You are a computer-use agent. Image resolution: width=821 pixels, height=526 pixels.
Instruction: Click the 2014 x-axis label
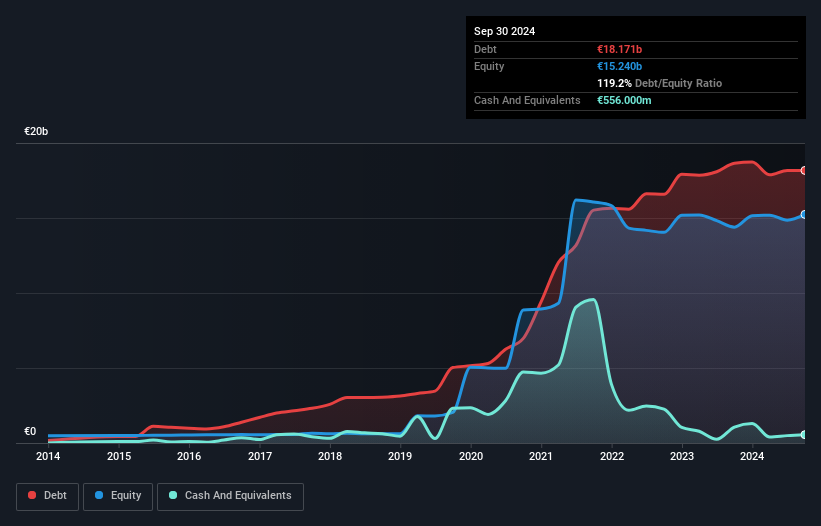pos(48,456)
